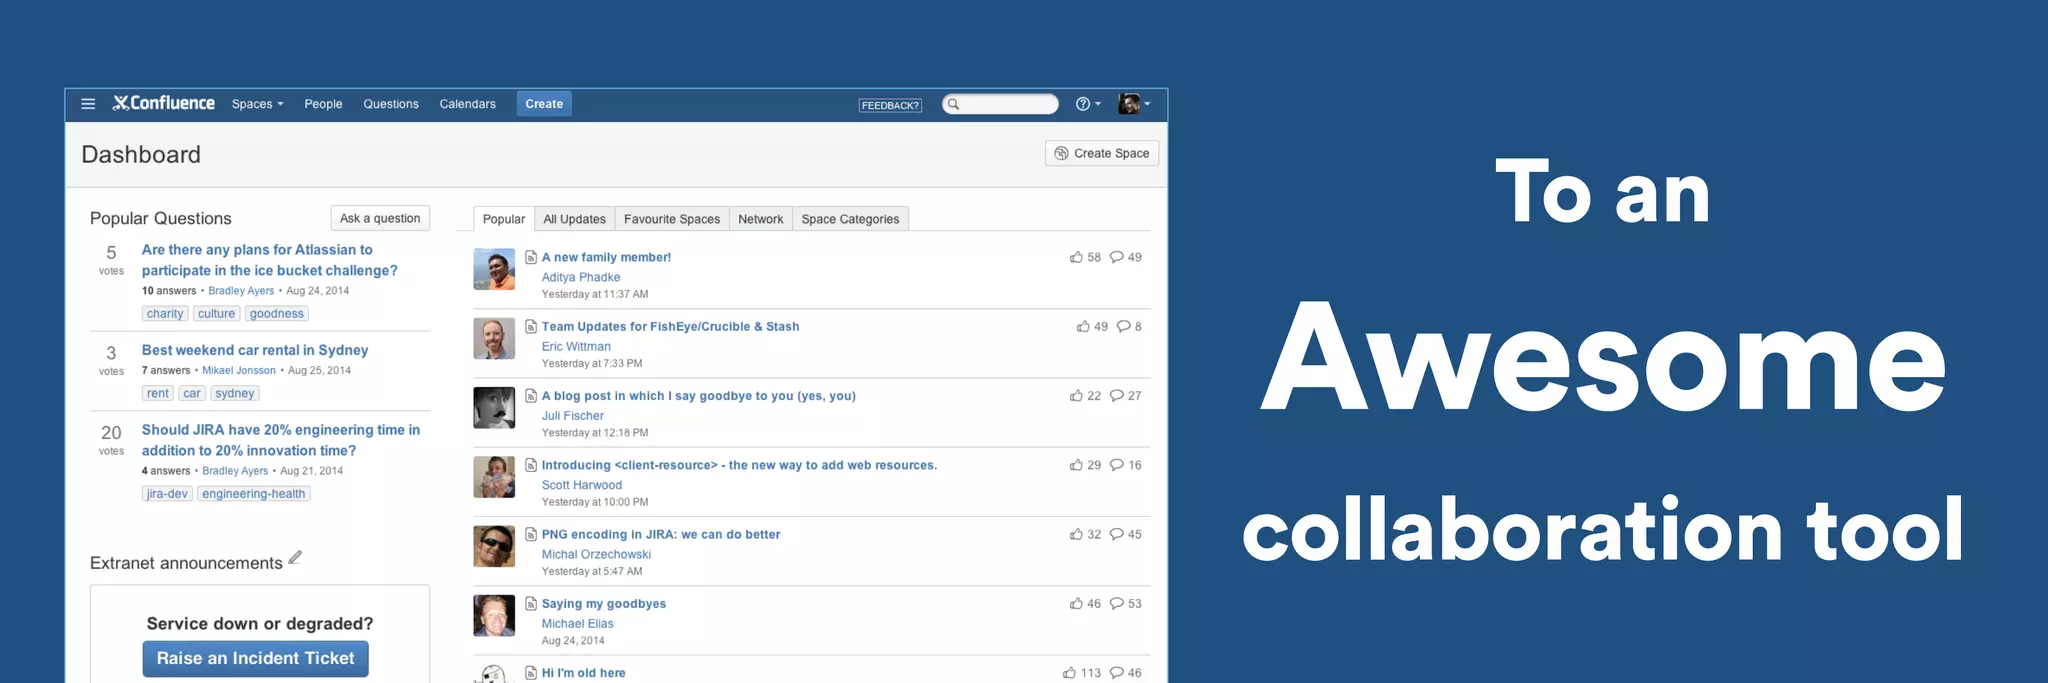Click page icon beside 'Team Updates for FishEye/Crucible'
2048x683 pixels.
pos(531,326)
